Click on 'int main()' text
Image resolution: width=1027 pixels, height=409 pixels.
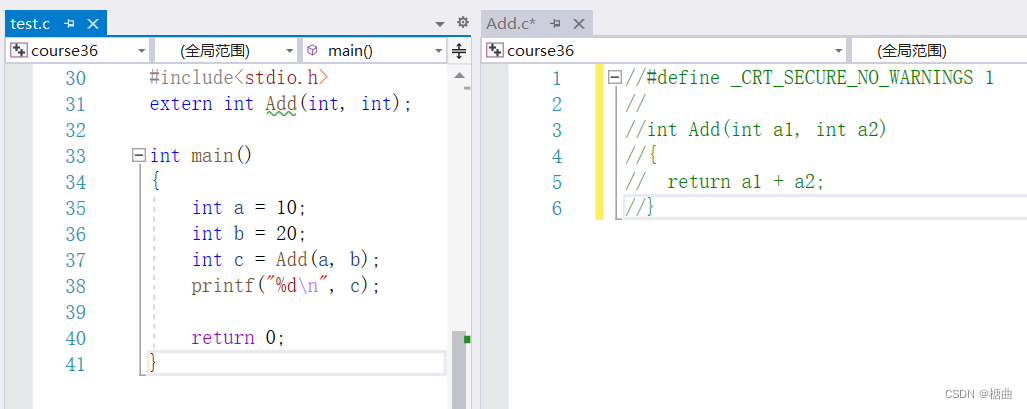(201, 156)
